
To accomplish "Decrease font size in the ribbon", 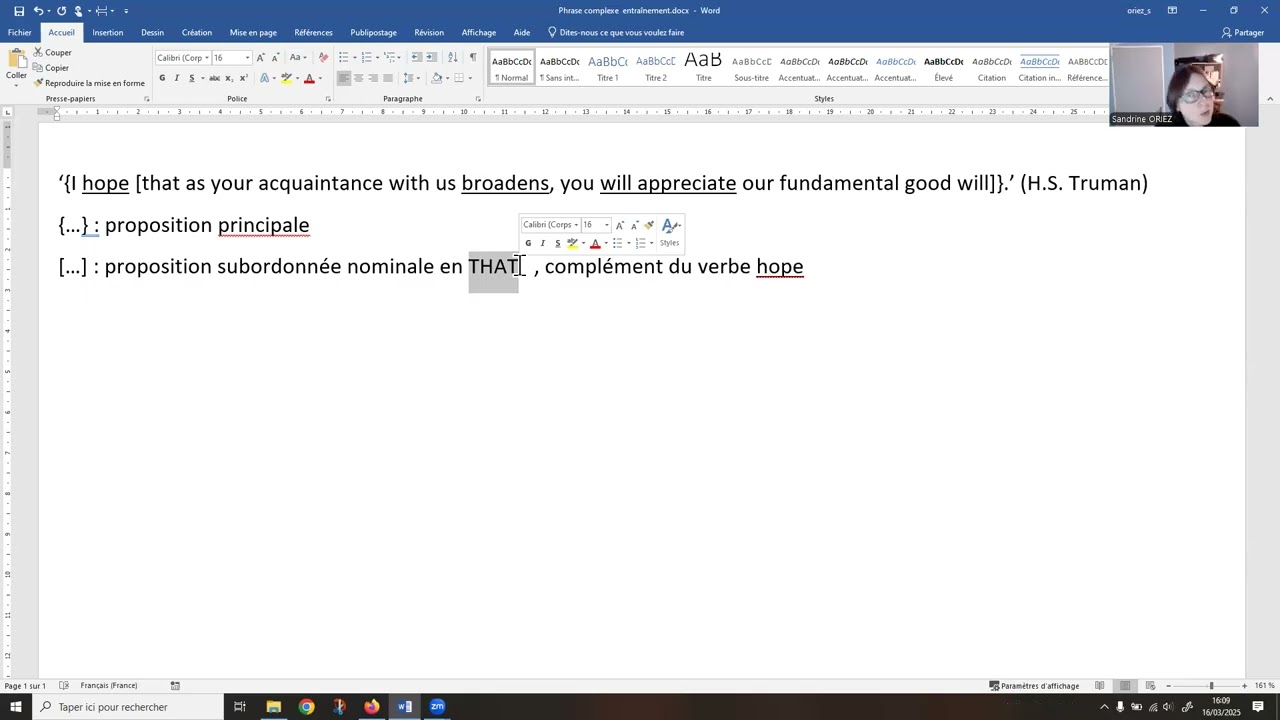I will (275, 58).
